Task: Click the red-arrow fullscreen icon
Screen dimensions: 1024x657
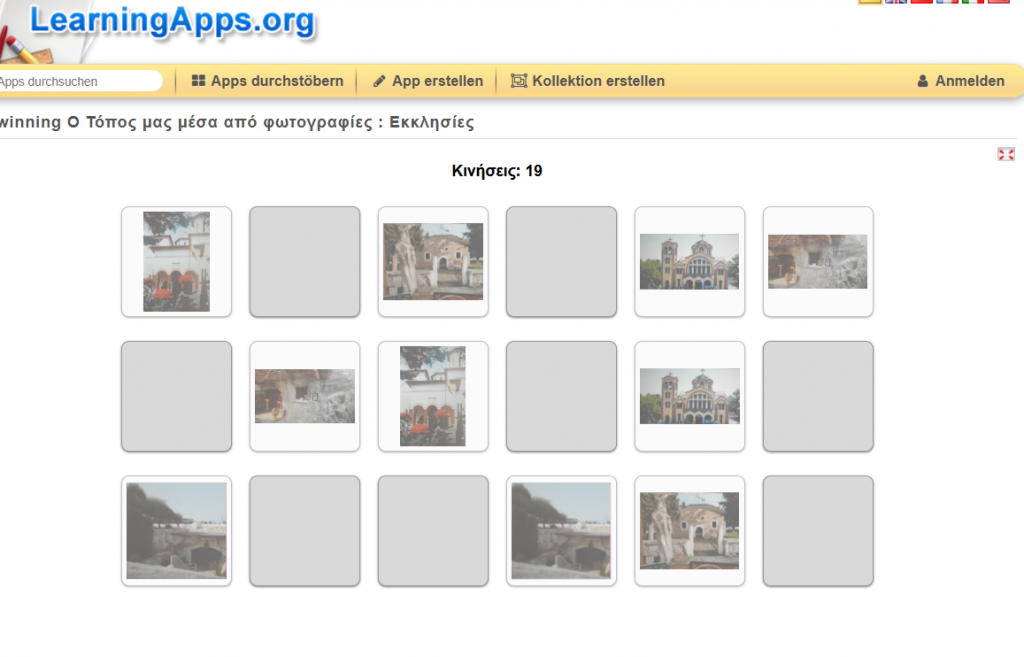Action: click(1006, 154)
